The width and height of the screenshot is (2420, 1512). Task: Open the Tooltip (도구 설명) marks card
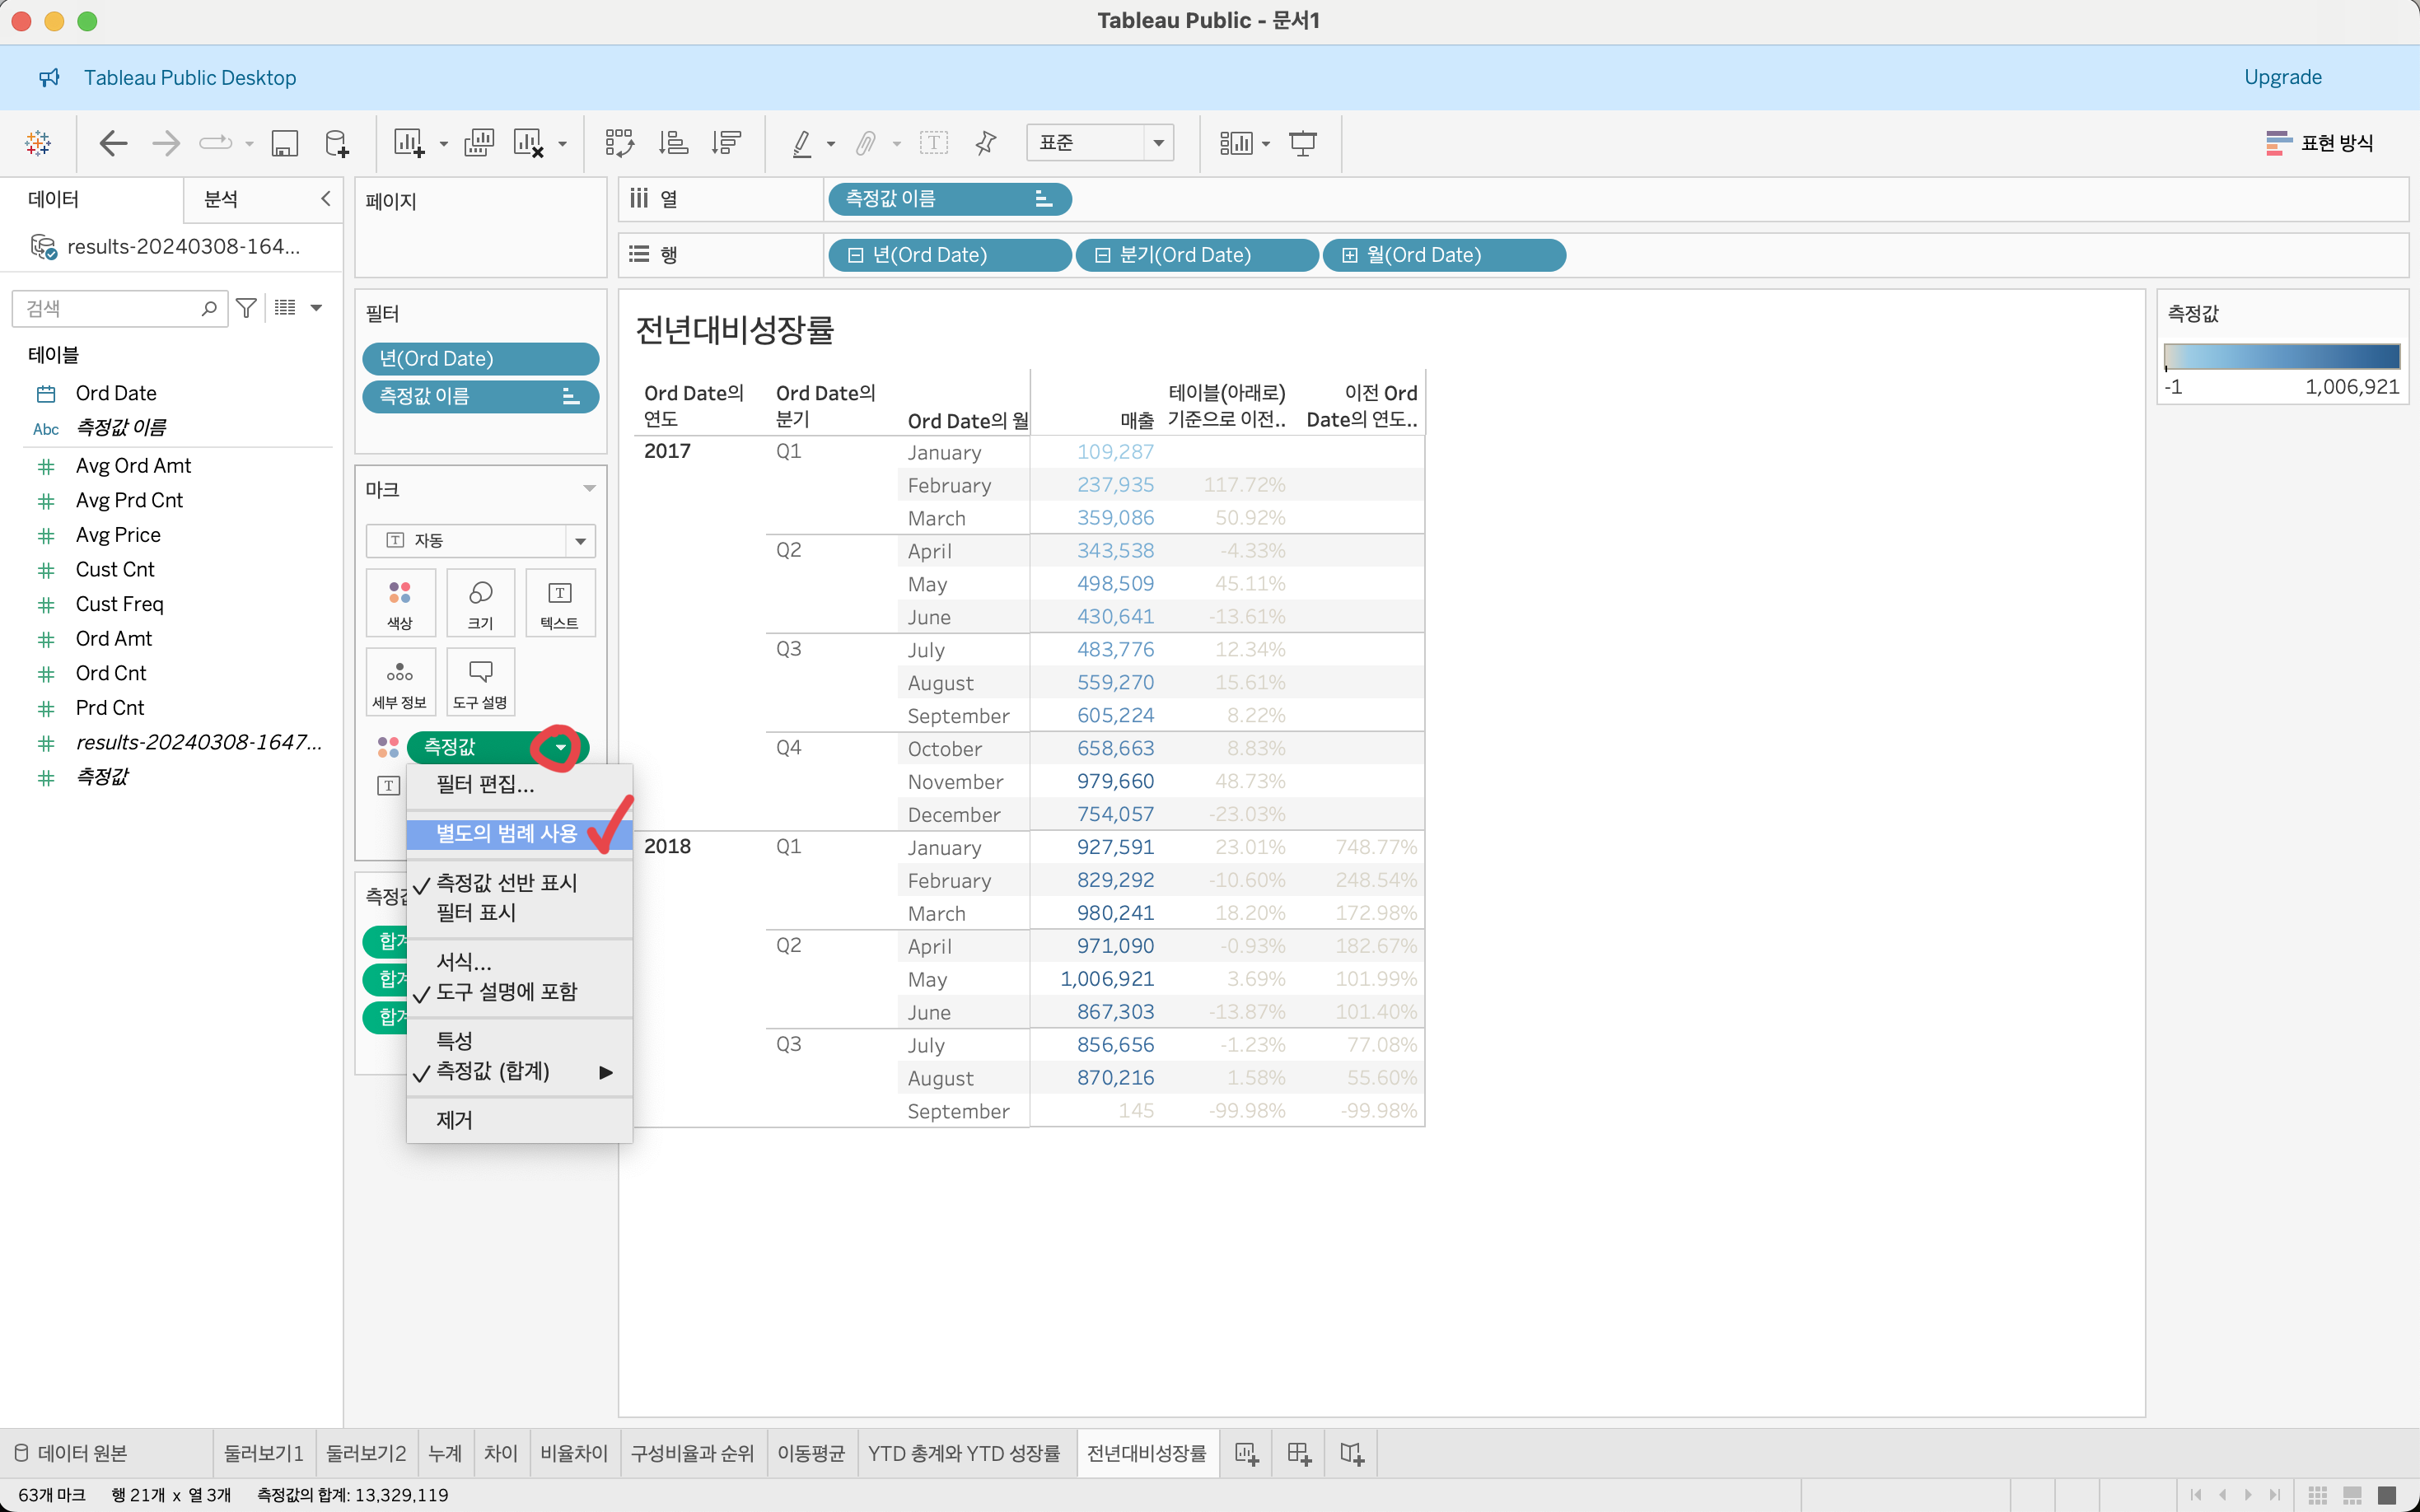point(480,682)
